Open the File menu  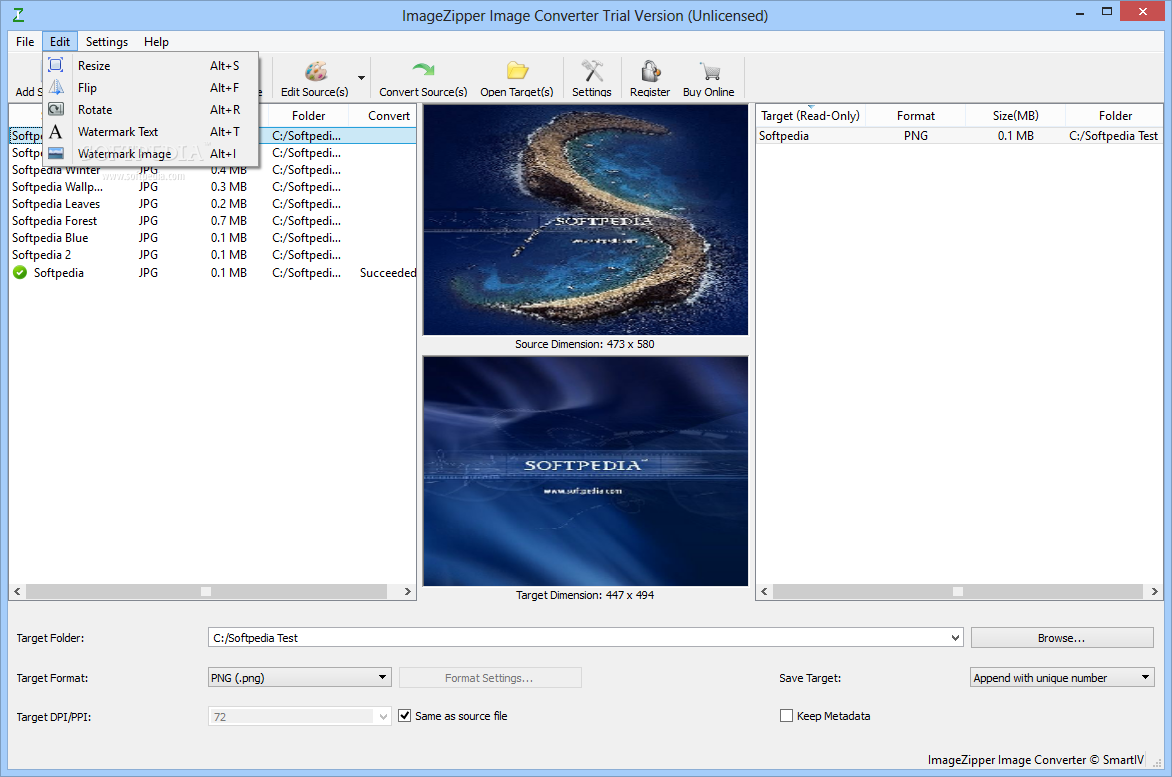point(25,42)
